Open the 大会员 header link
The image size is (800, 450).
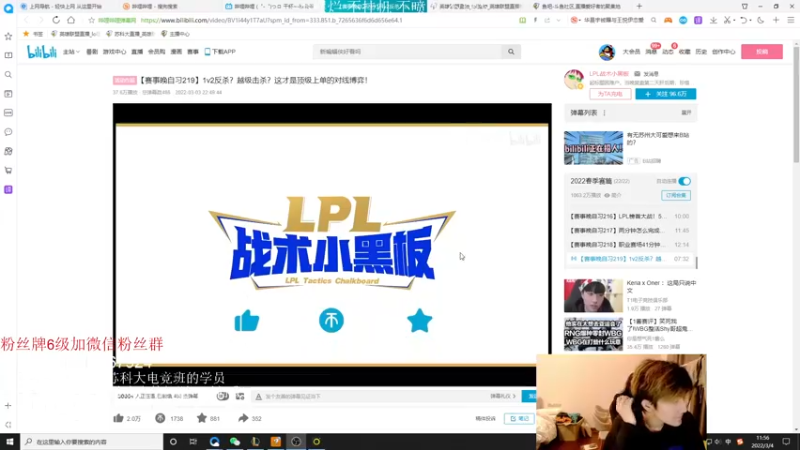(x=631, y=52)
